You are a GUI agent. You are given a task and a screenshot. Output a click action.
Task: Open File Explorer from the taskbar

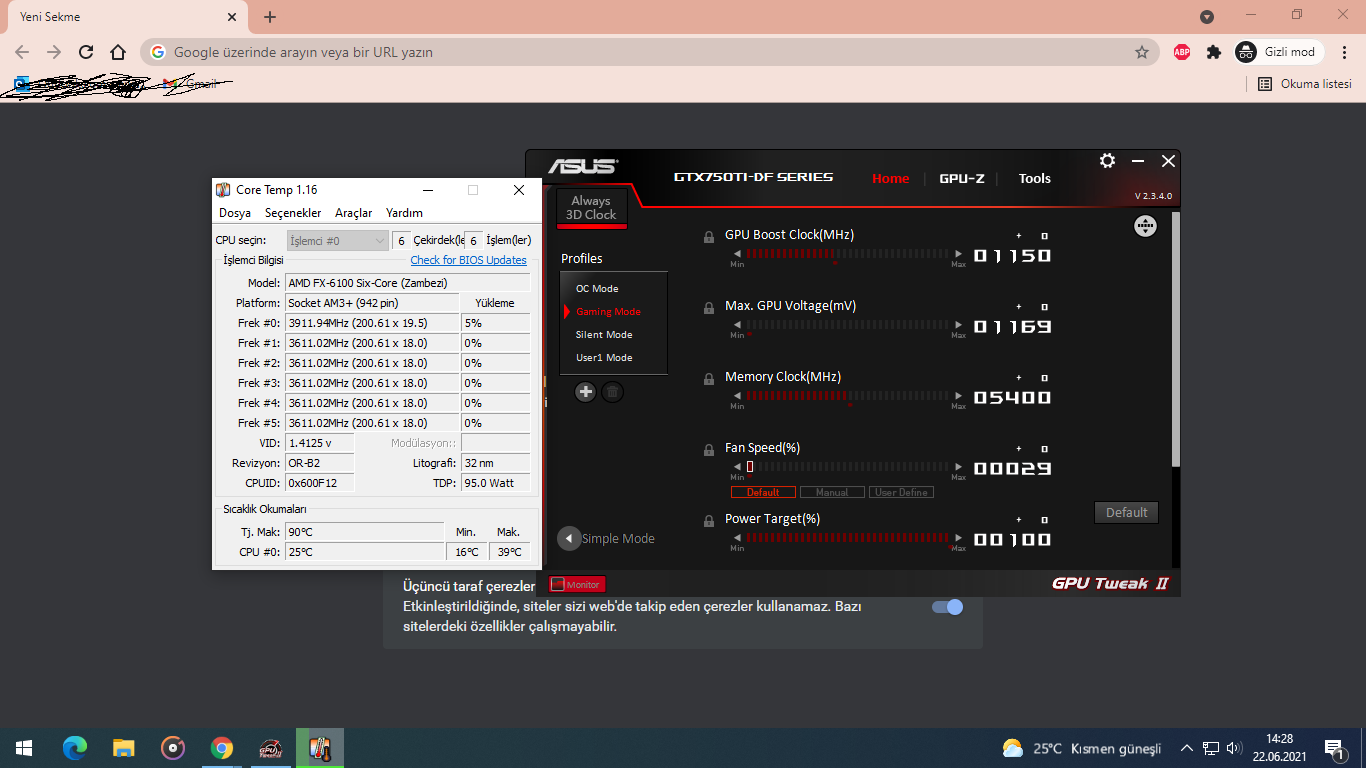(123, 748)
